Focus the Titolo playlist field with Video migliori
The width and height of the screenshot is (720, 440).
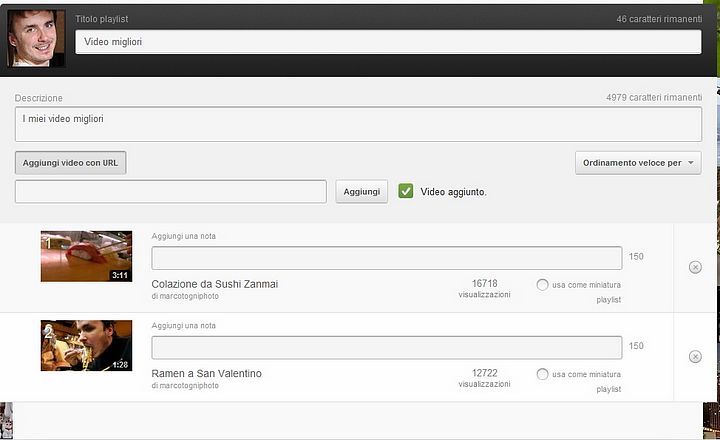pyautogui.click(x=388, y=42)
